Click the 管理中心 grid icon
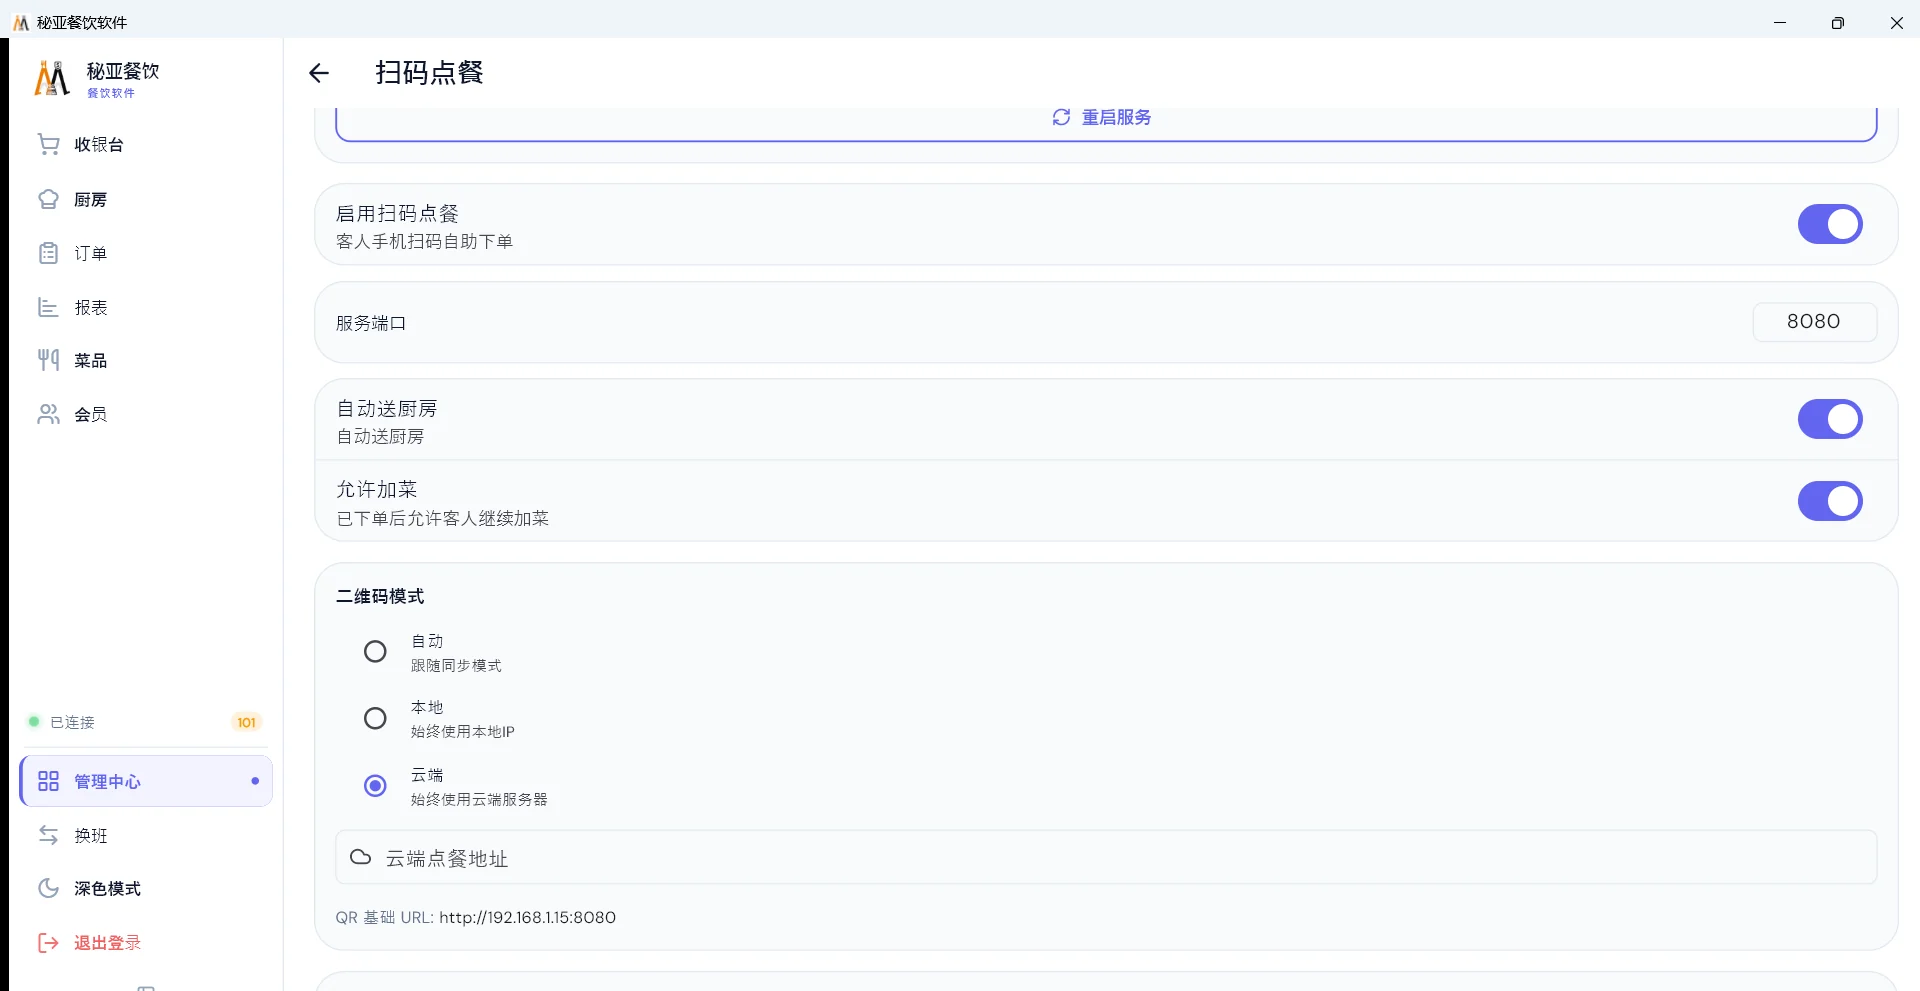Image resolution: width=1920 pixels, height=991 pixels. (48, 781)
